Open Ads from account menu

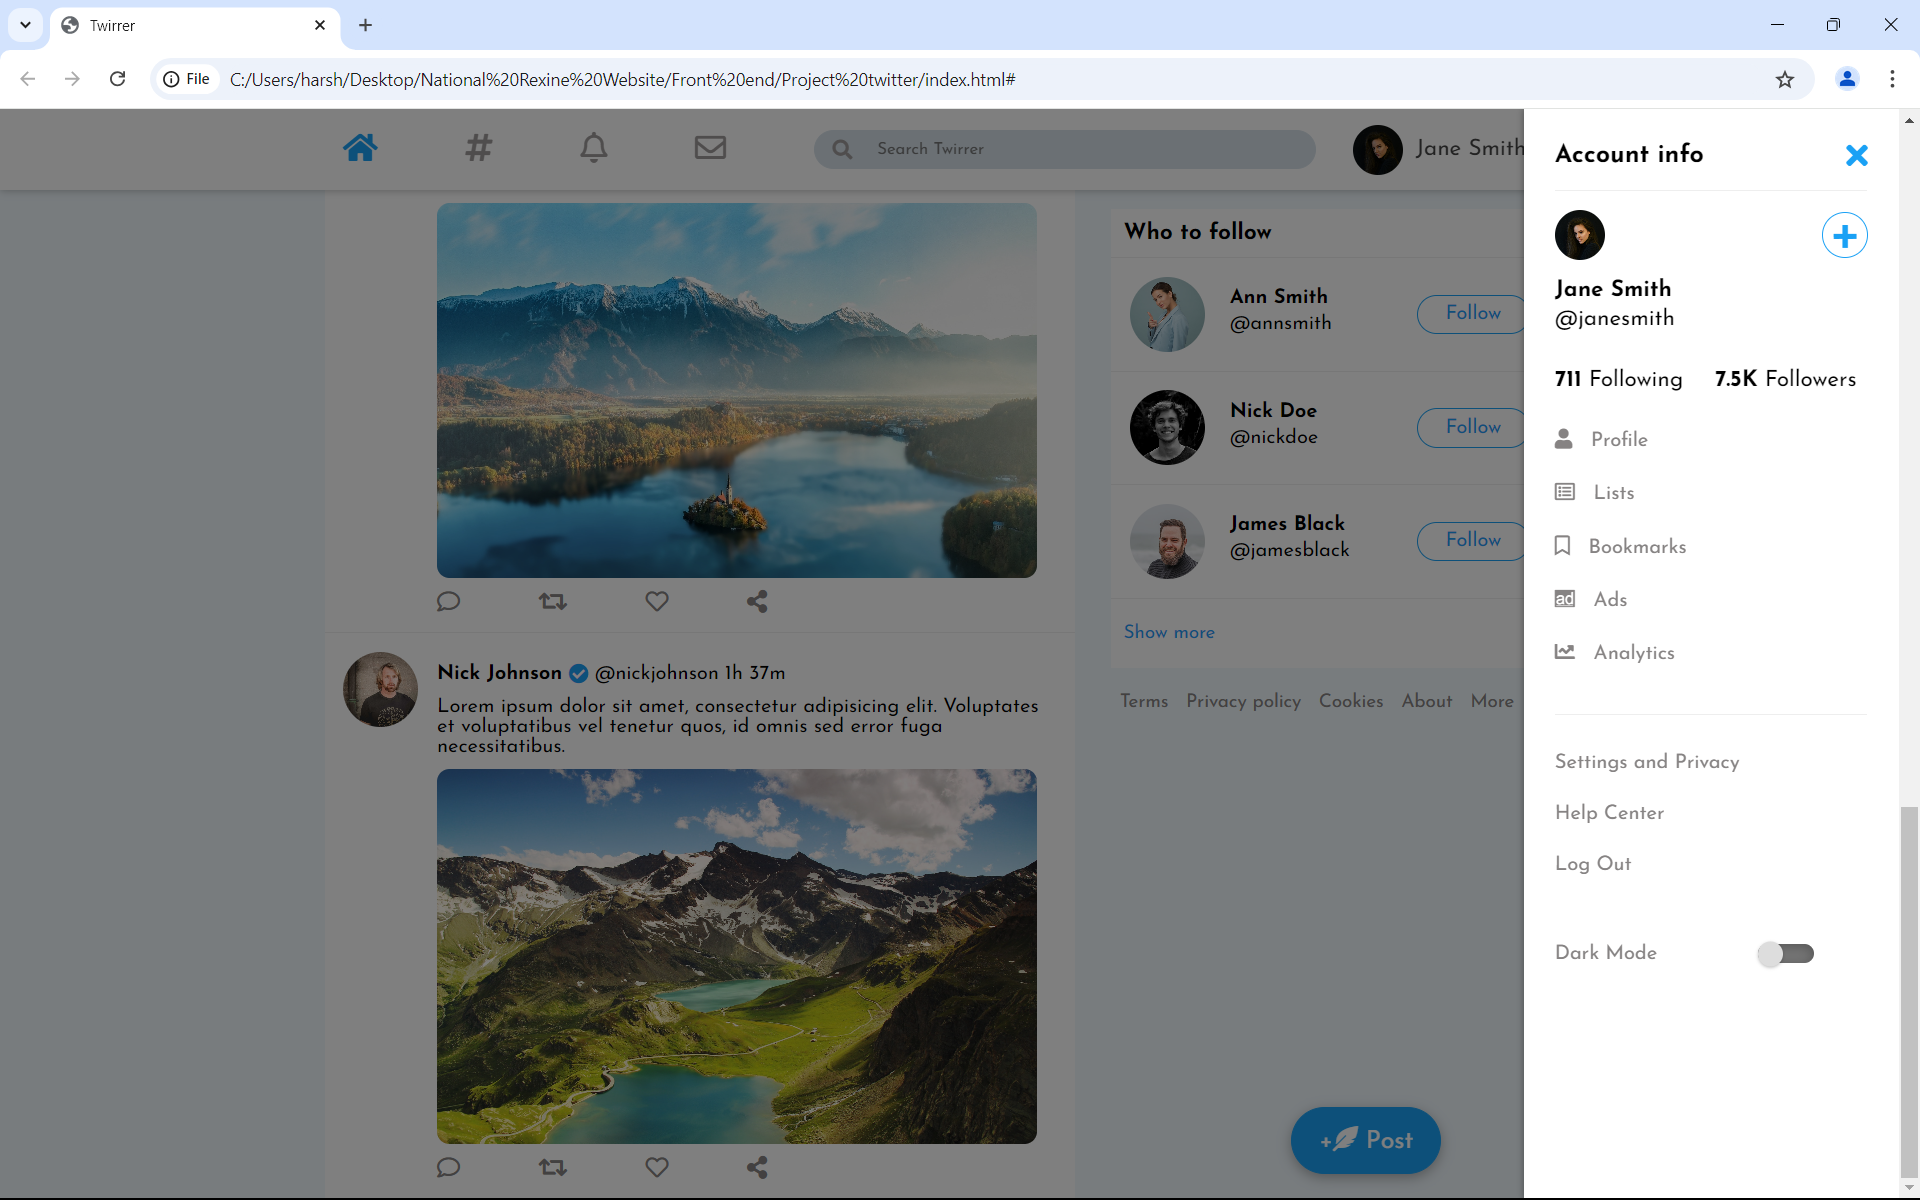click(x=1591, y=599)
